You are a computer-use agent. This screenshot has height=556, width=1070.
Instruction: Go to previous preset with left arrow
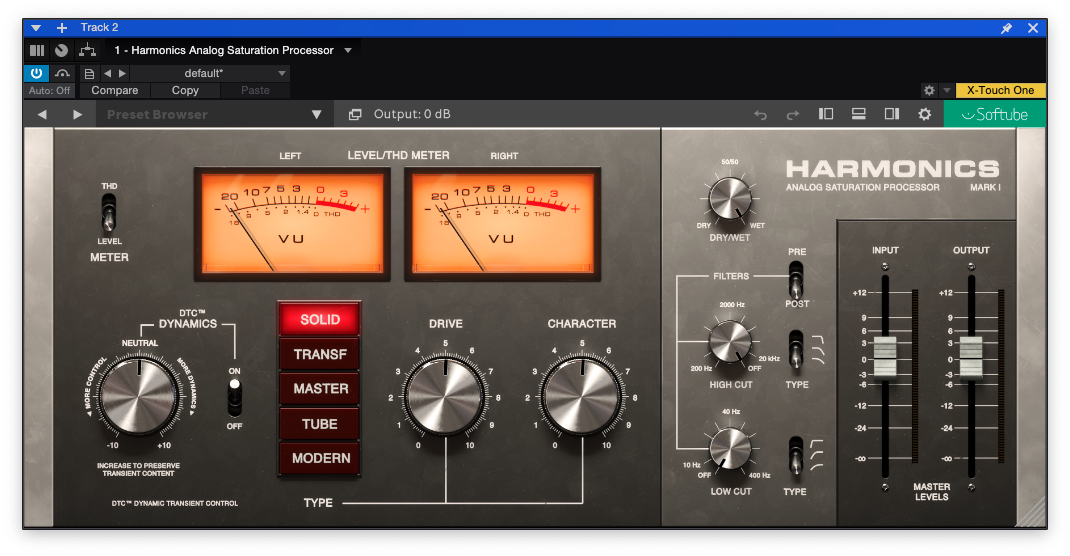pyautogui.click(x=107, y=74)
